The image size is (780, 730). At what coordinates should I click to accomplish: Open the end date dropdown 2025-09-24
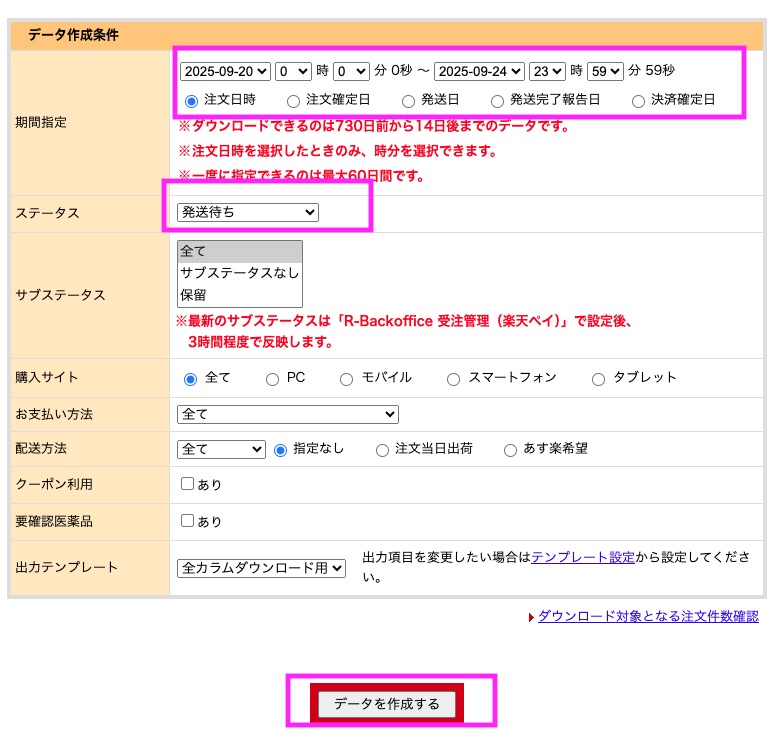point(479,71)
